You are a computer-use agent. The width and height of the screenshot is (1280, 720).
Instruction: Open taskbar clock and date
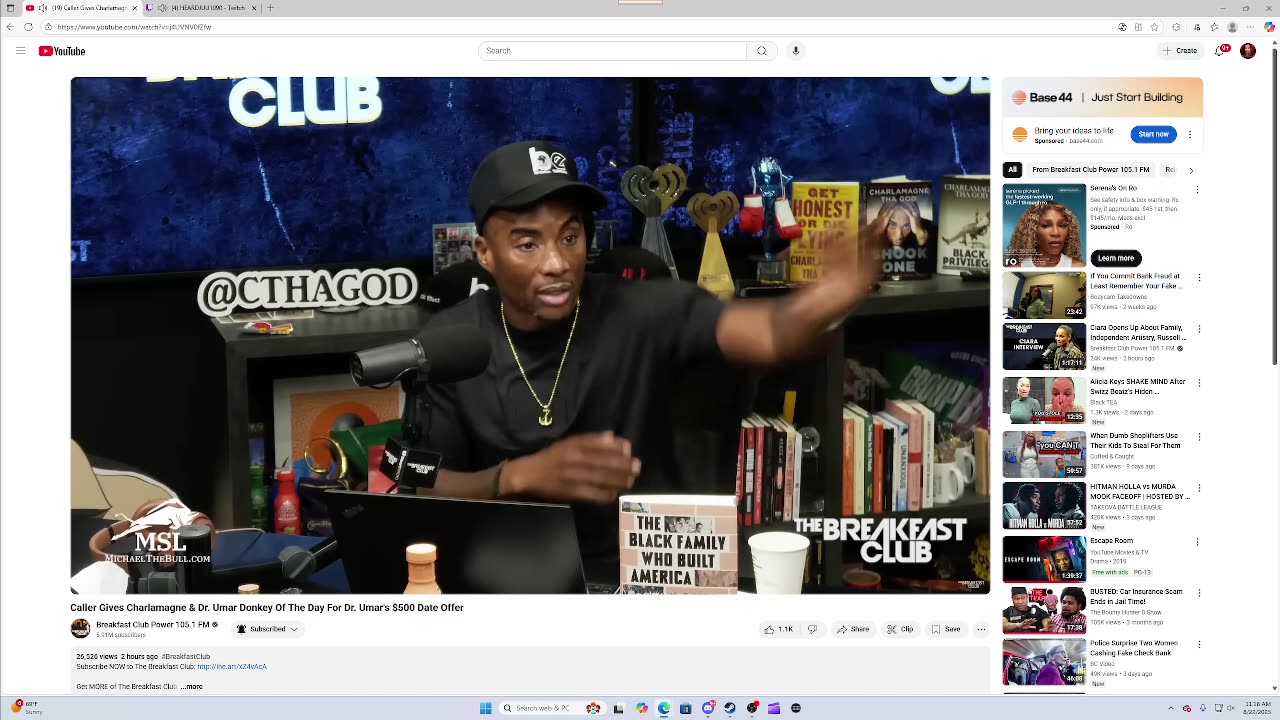pyautogui.click(x=1256, y=708)
